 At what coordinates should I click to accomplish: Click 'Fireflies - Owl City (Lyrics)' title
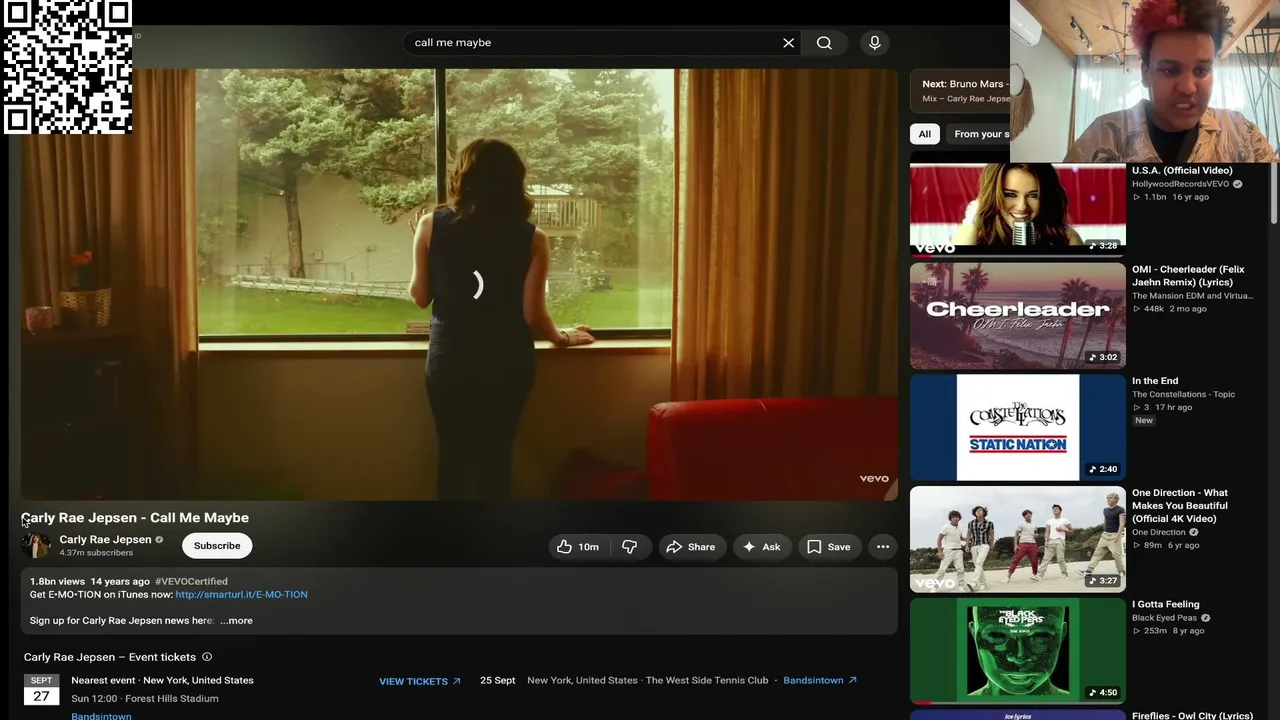[x=1192, y=715]
